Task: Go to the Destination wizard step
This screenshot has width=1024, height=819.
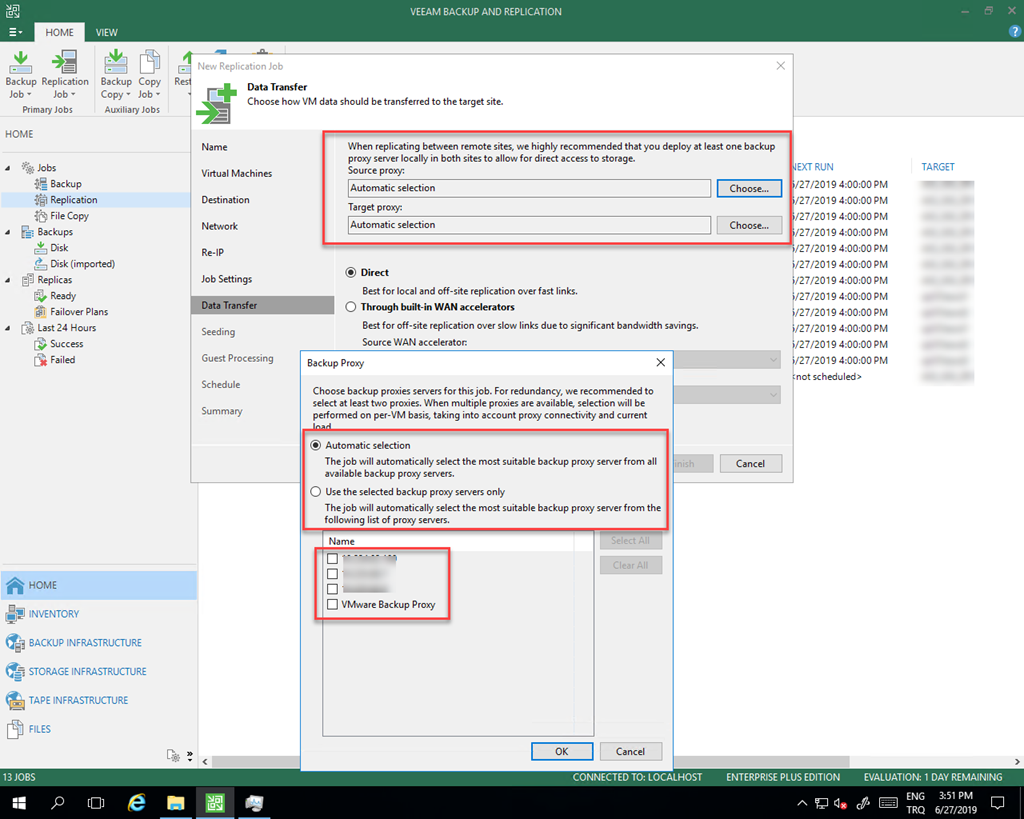Action: click(x=225, y=200)
